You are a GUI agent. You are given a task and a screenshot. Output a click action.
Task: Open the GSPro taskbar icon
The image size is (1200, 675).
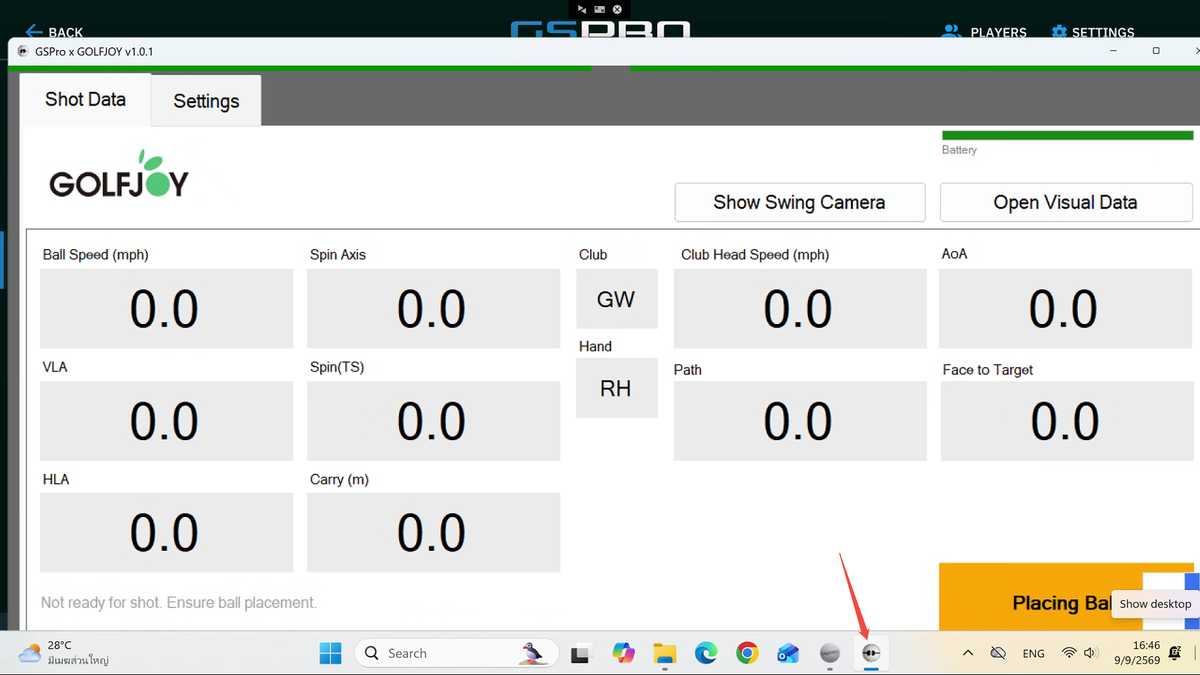[830, 653]
